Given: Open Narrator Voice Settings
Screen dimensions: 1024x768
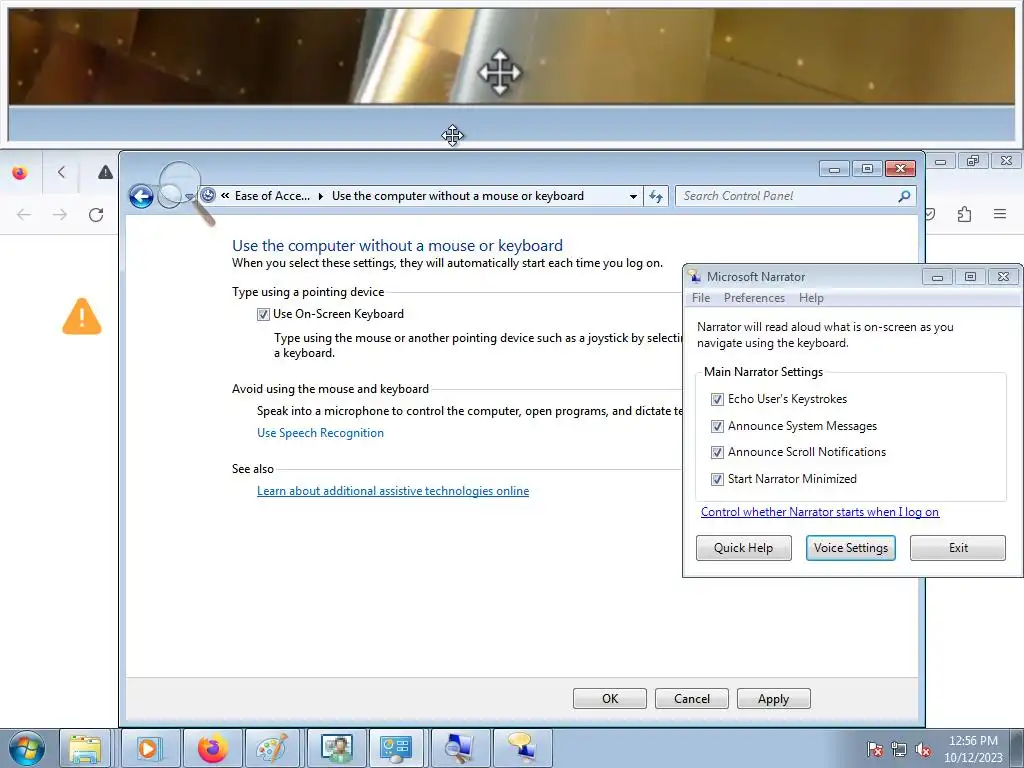Looking at the screenshot, I should point(851,548).
